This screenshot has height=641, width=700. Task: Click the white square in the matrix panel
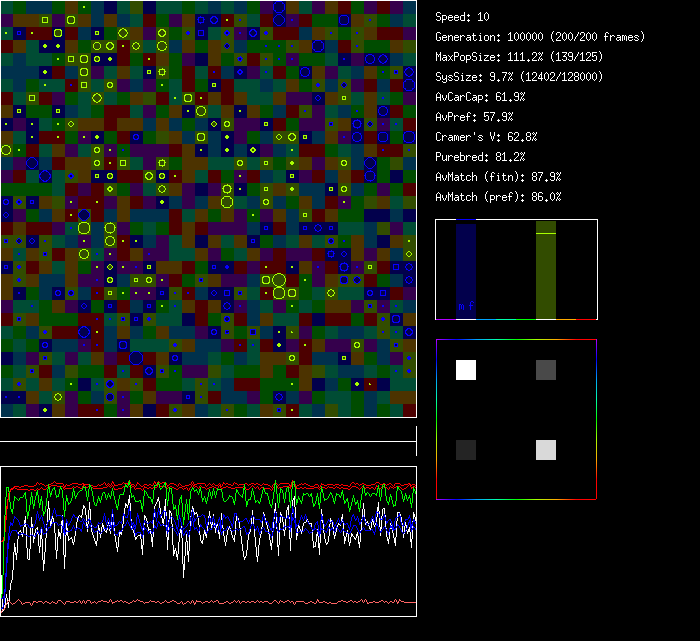pos(466,370)
